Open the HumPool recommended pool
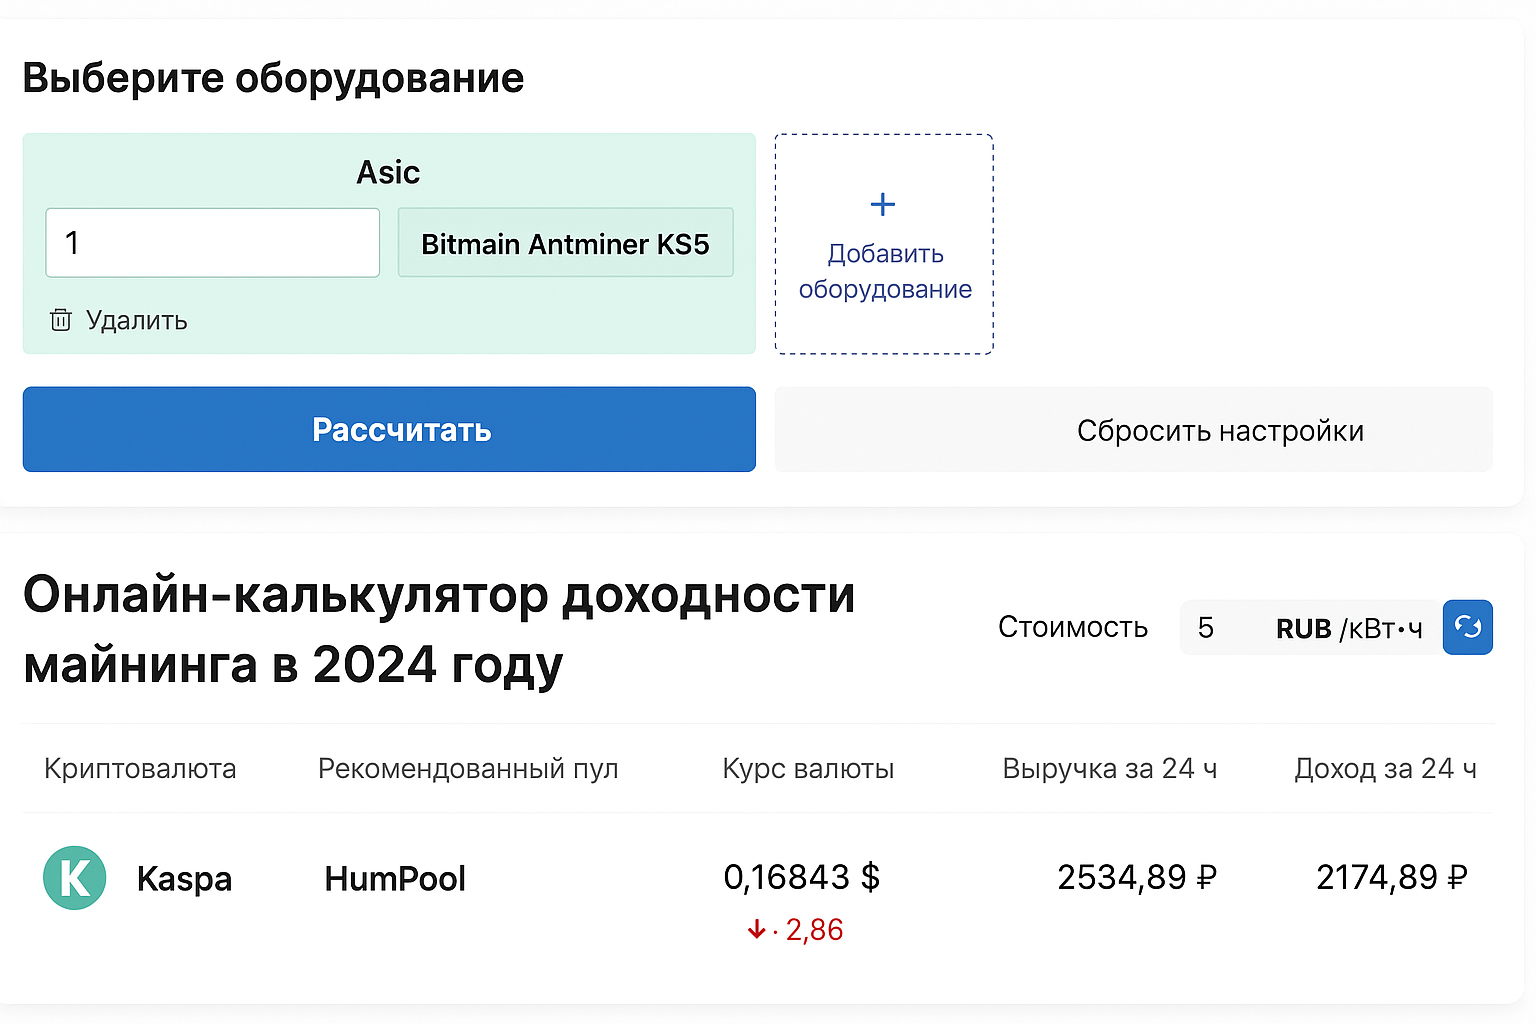This screenshot has height=1024, width=1536. click(395, 878)
